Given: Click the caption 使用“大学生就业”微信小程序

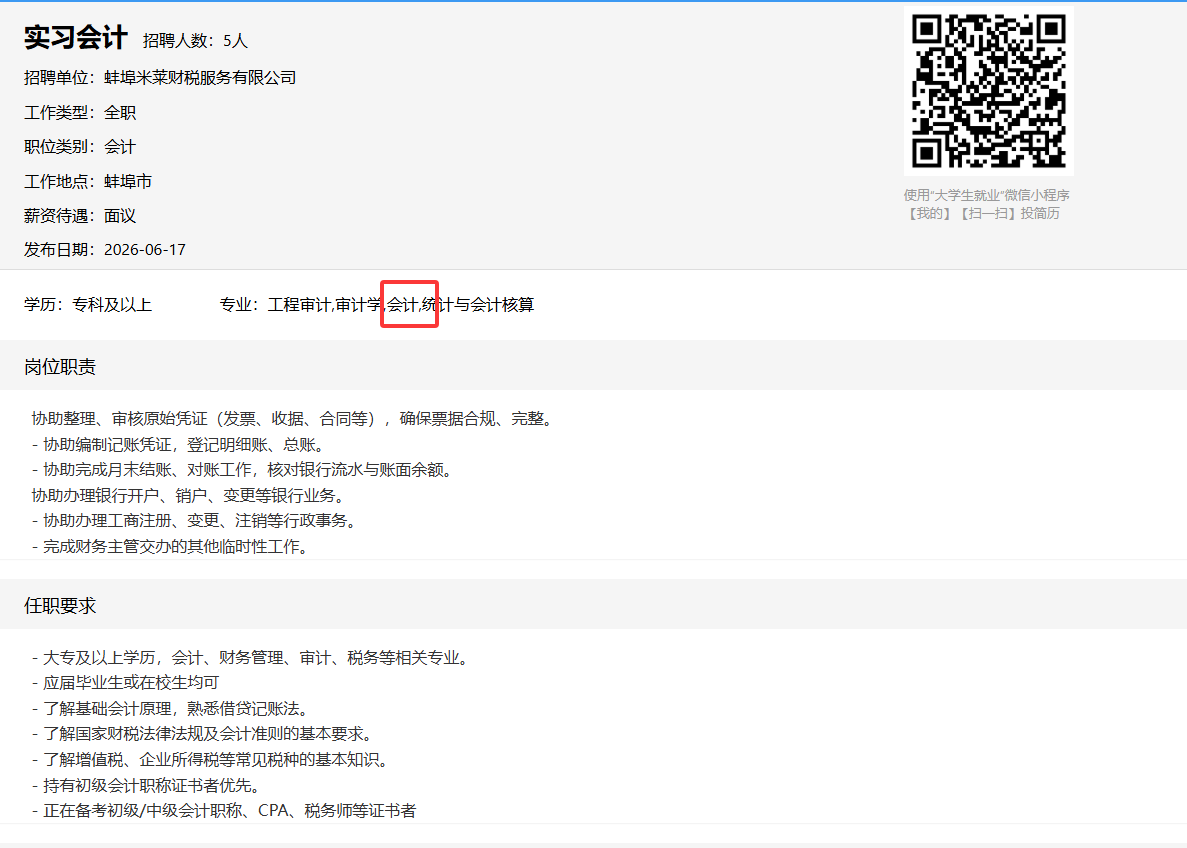Looking at the screenshot, I should (986, 195).
